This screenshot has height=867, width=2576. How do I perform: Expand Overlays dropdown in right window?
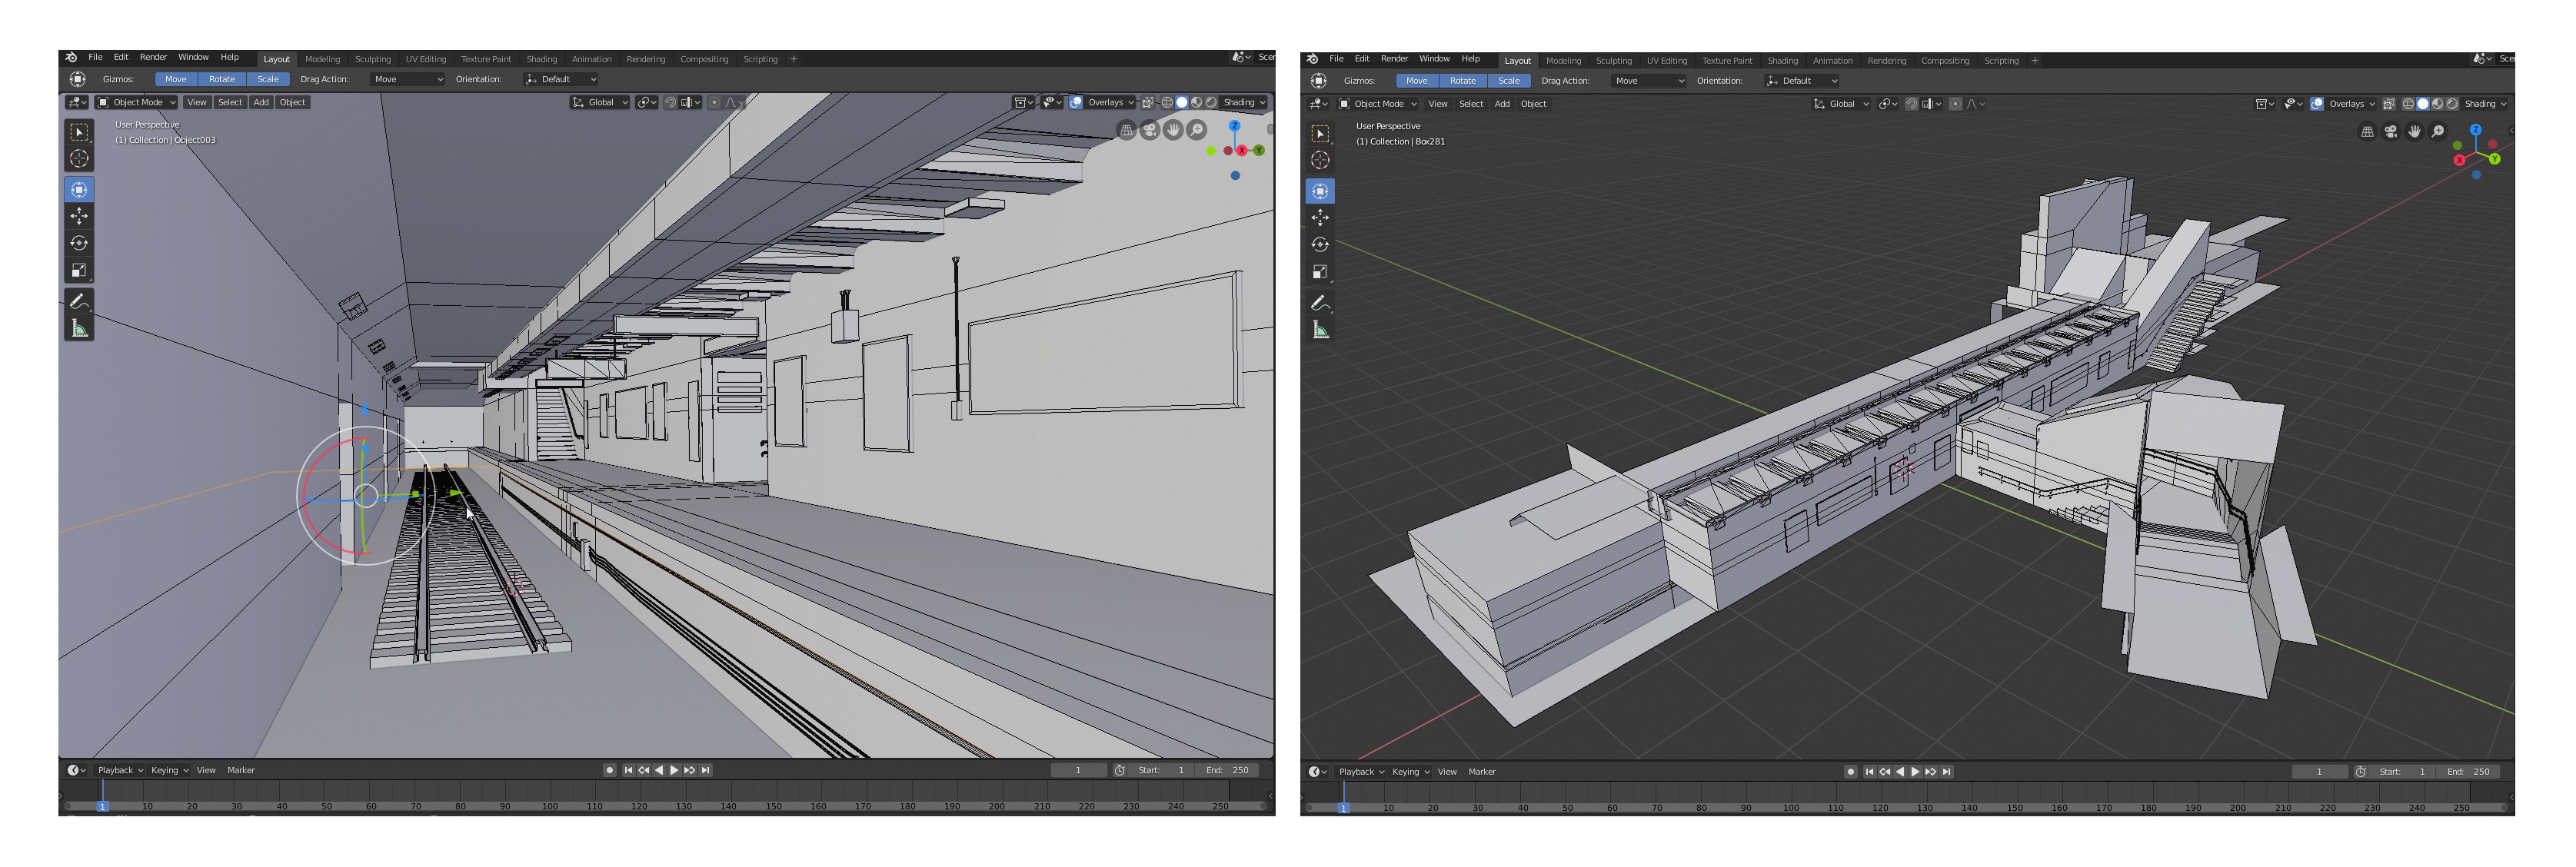[2351, 104]
